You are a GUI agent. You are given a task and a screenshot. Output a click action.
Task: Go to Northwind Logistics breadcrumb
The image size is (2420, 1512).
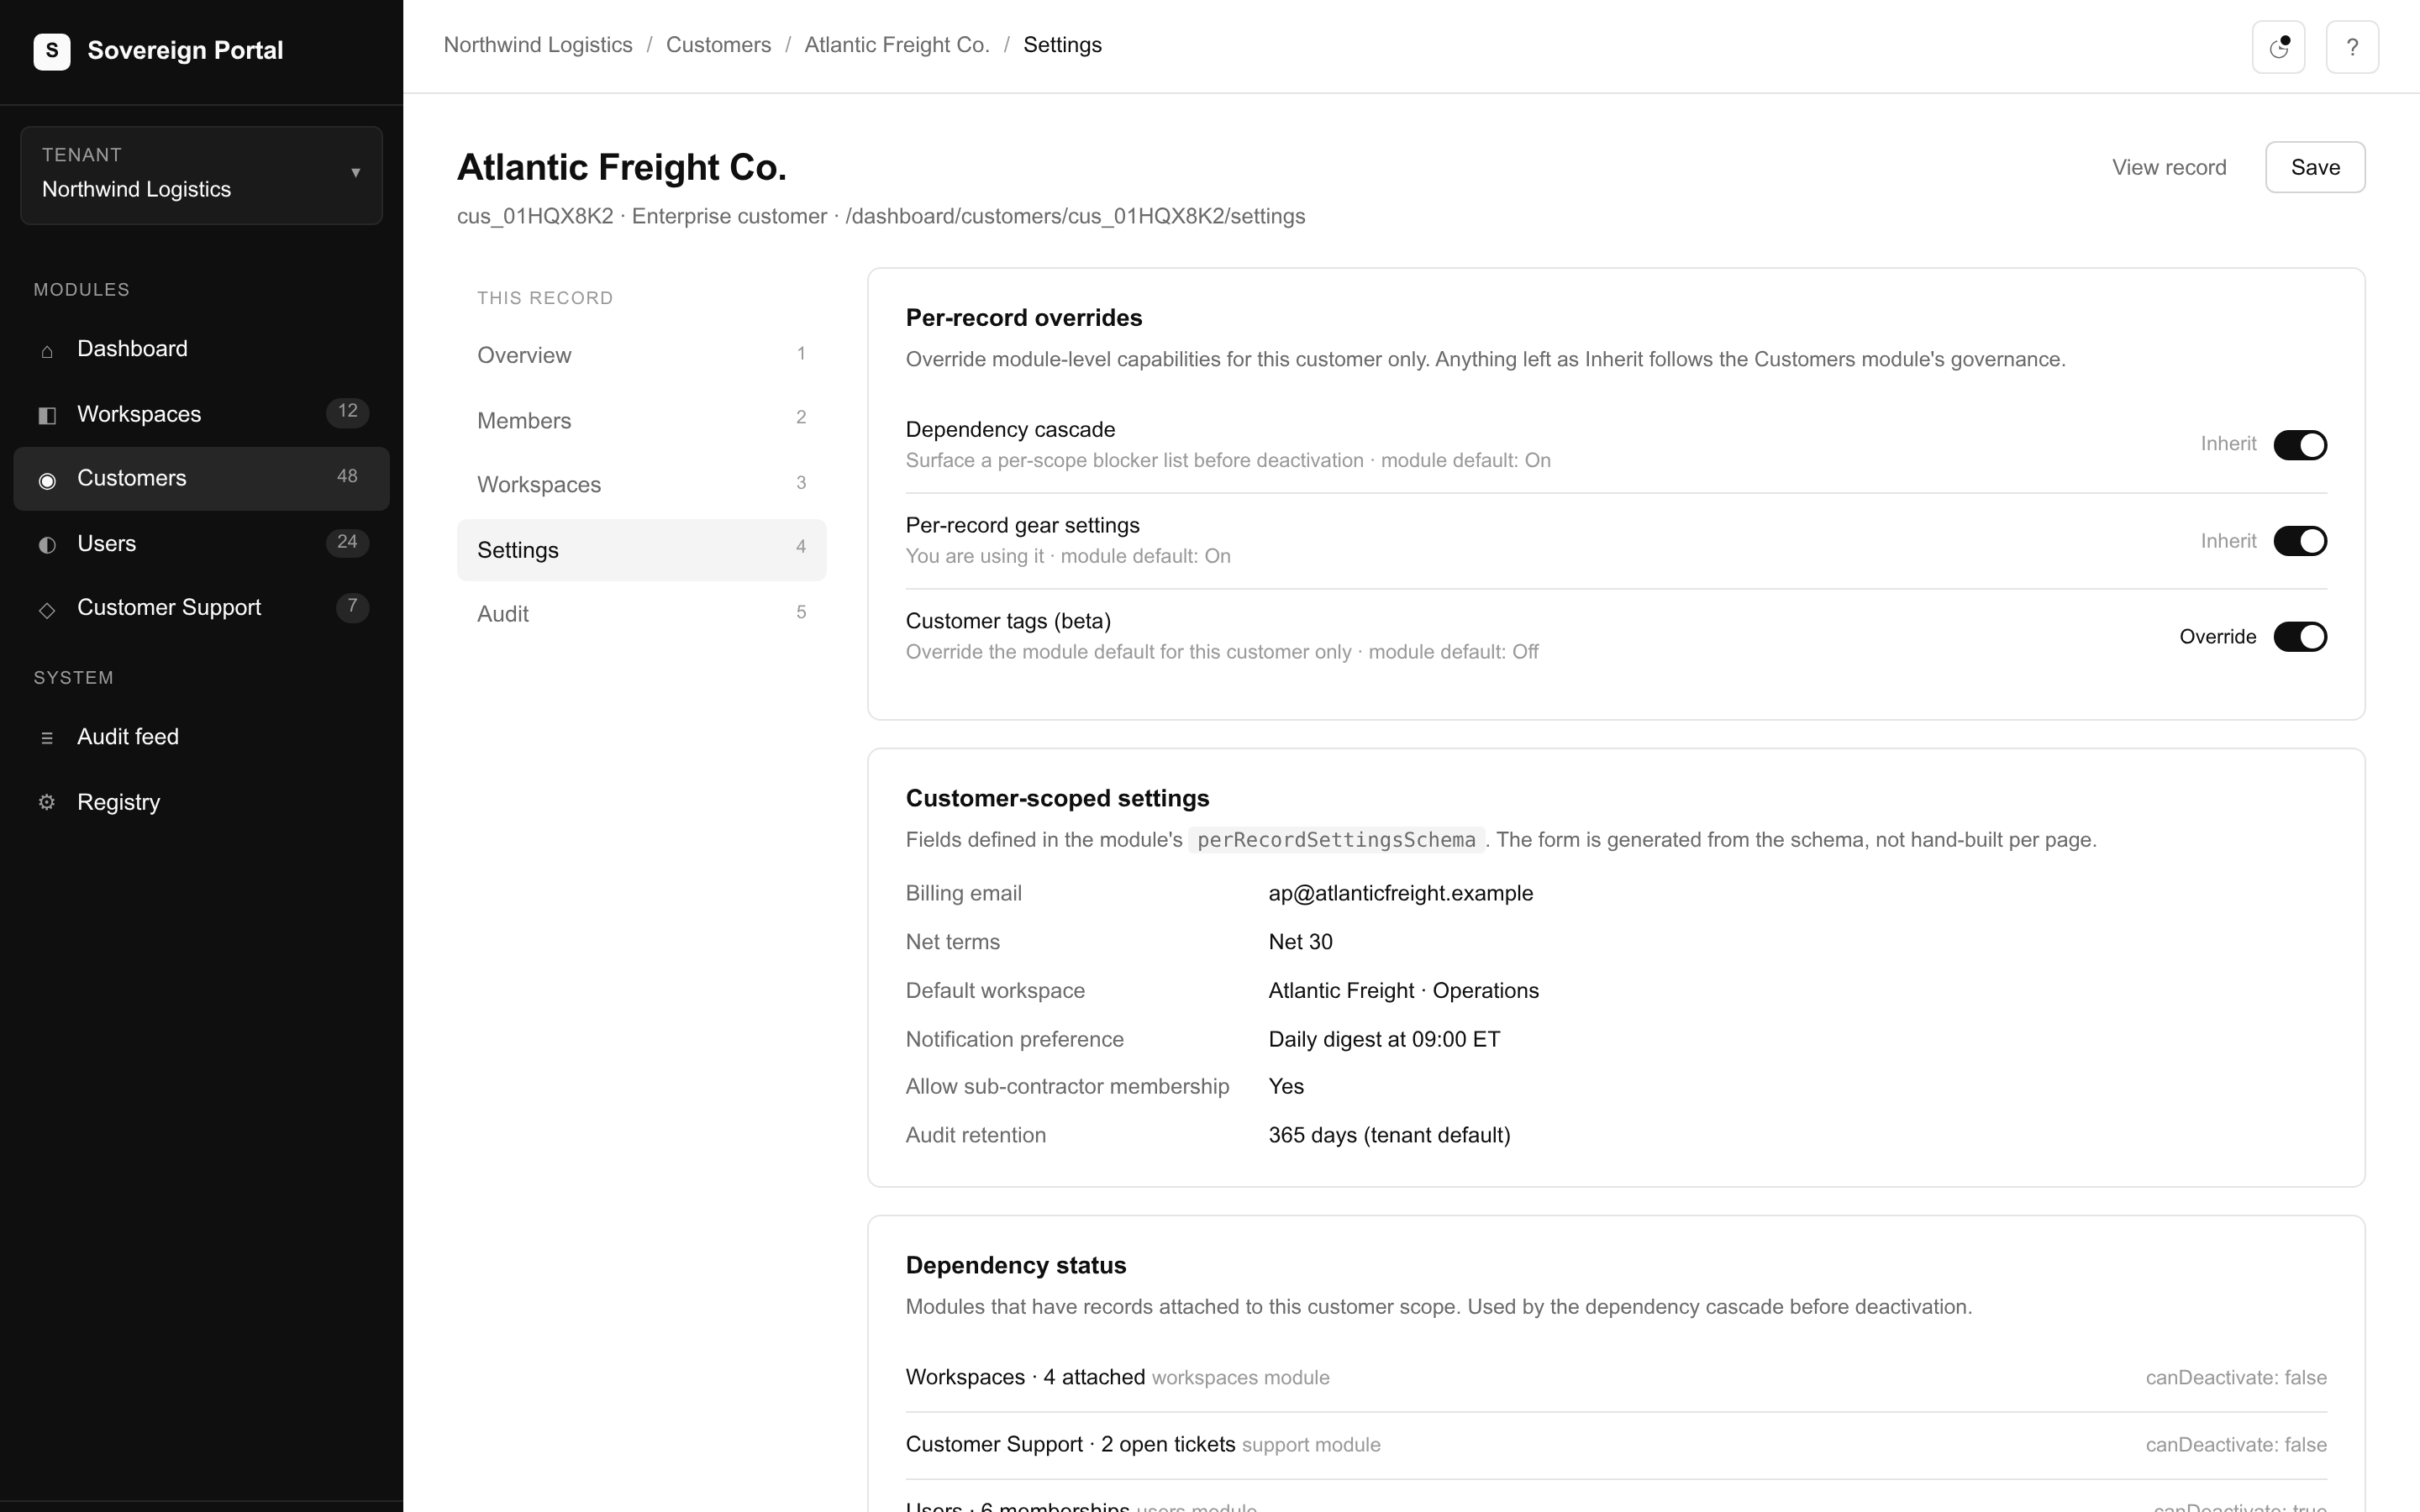pos(538,45)
